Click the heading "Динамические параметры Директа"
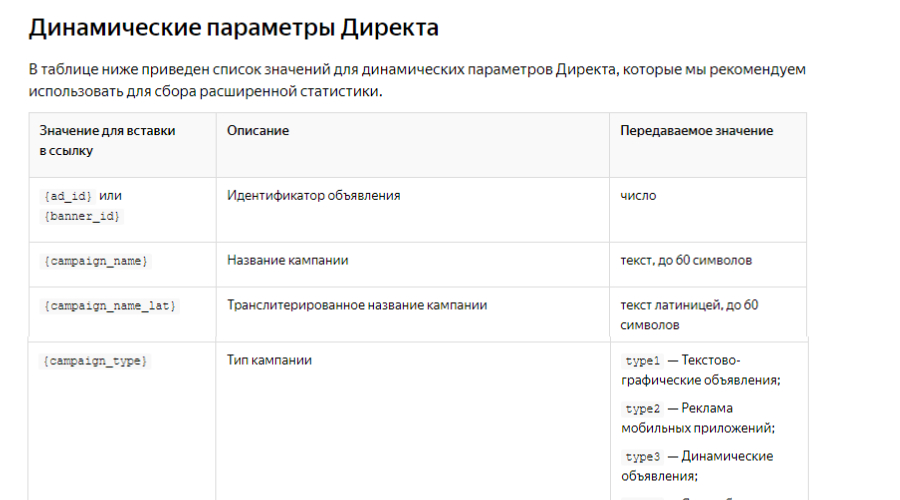The image size is (900, 500). [x=233, y=27]
